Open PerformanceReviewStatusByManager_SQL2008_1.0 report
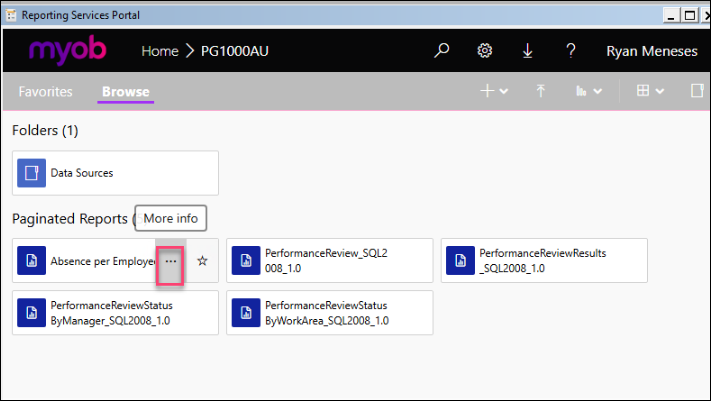The image size is (711, 401). (x=115, y=313)
